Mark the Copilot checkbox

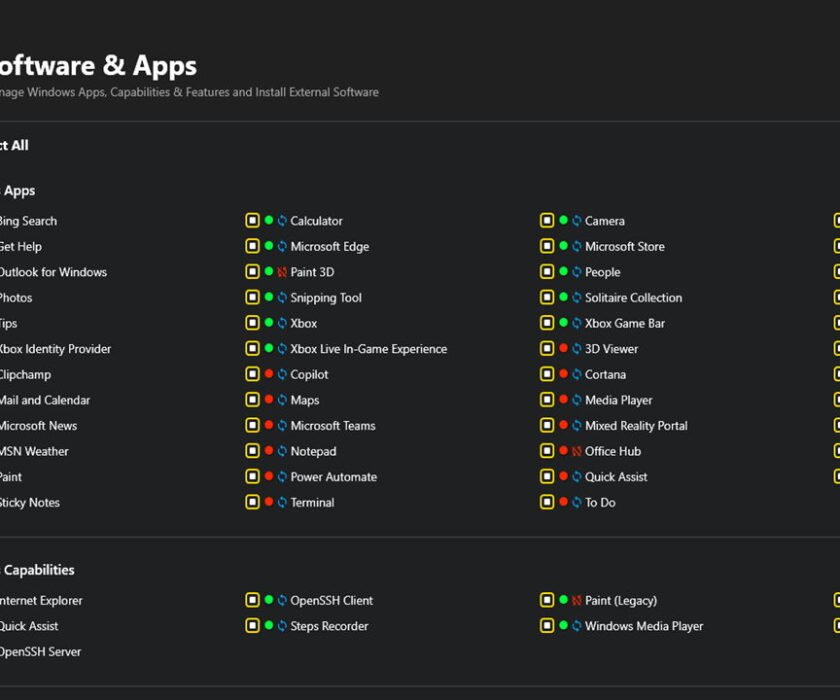coord(252,374)
